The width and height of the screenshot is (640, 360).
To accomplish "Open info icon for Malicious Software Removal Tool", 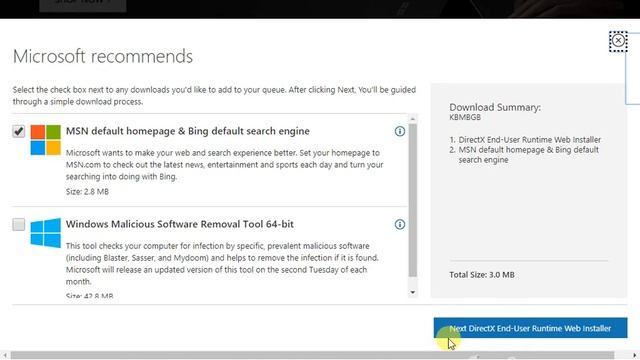I will pyautogui.click(x=400, y=224).
